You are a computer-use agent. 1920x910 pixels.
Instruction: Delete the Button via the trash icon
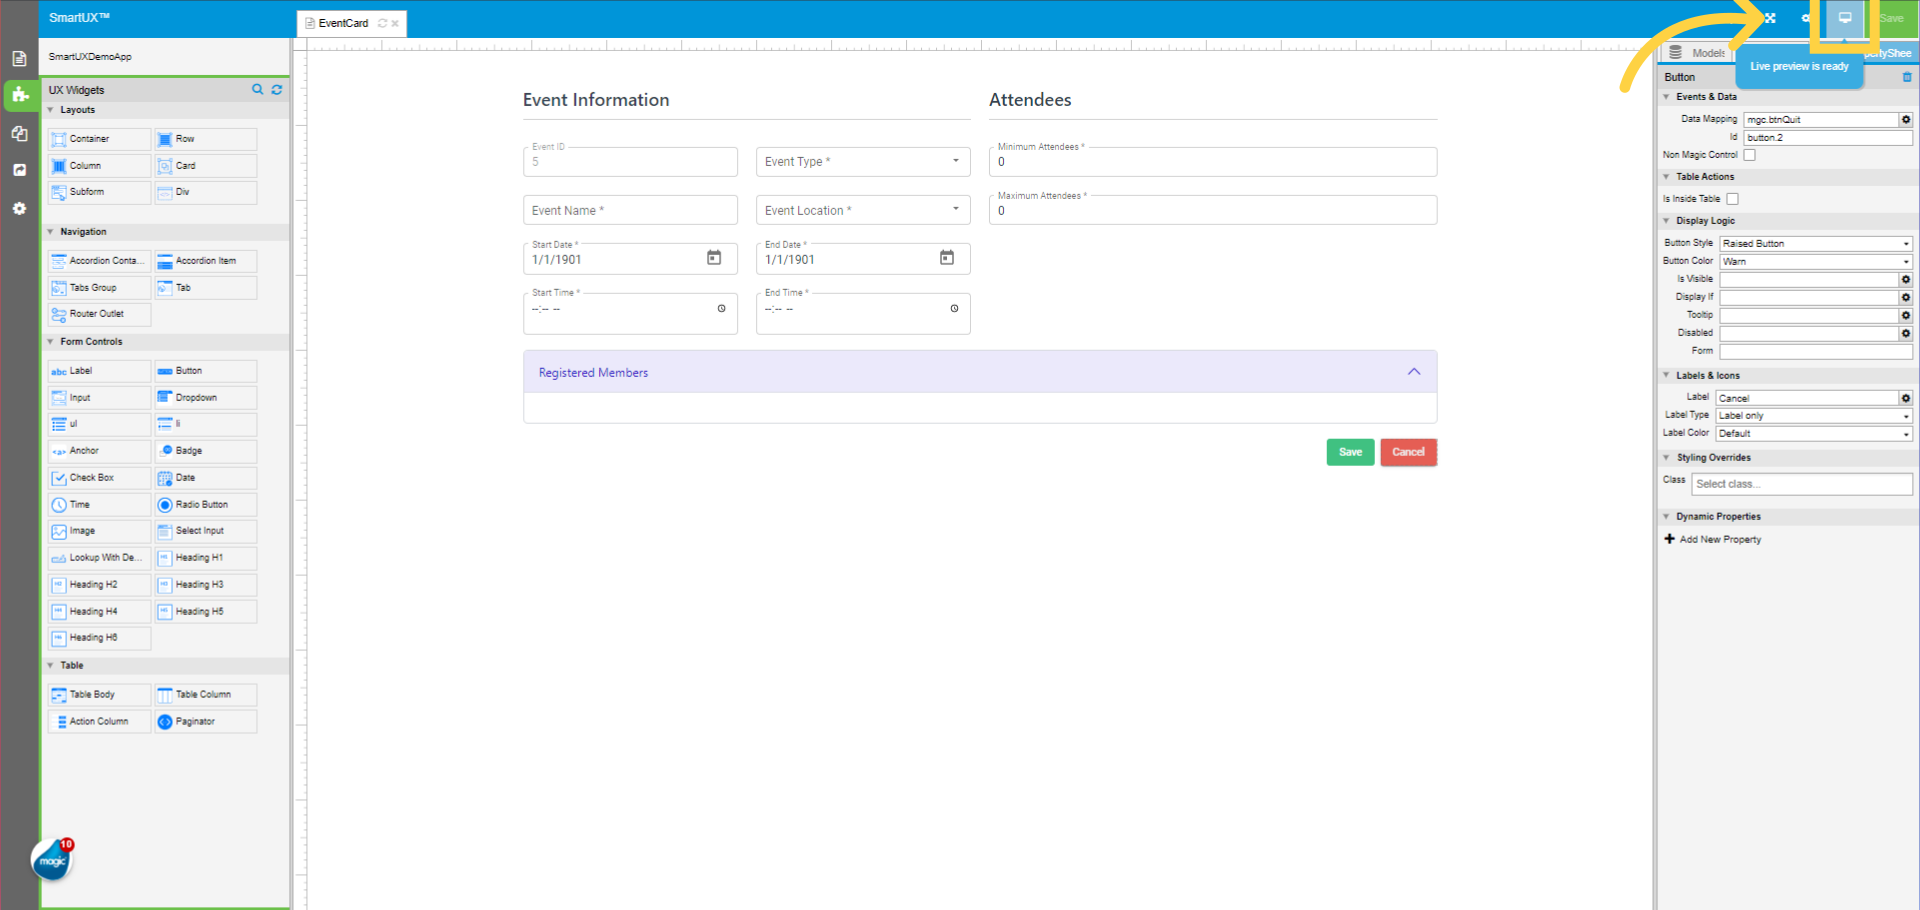[x=1906, y=76]
